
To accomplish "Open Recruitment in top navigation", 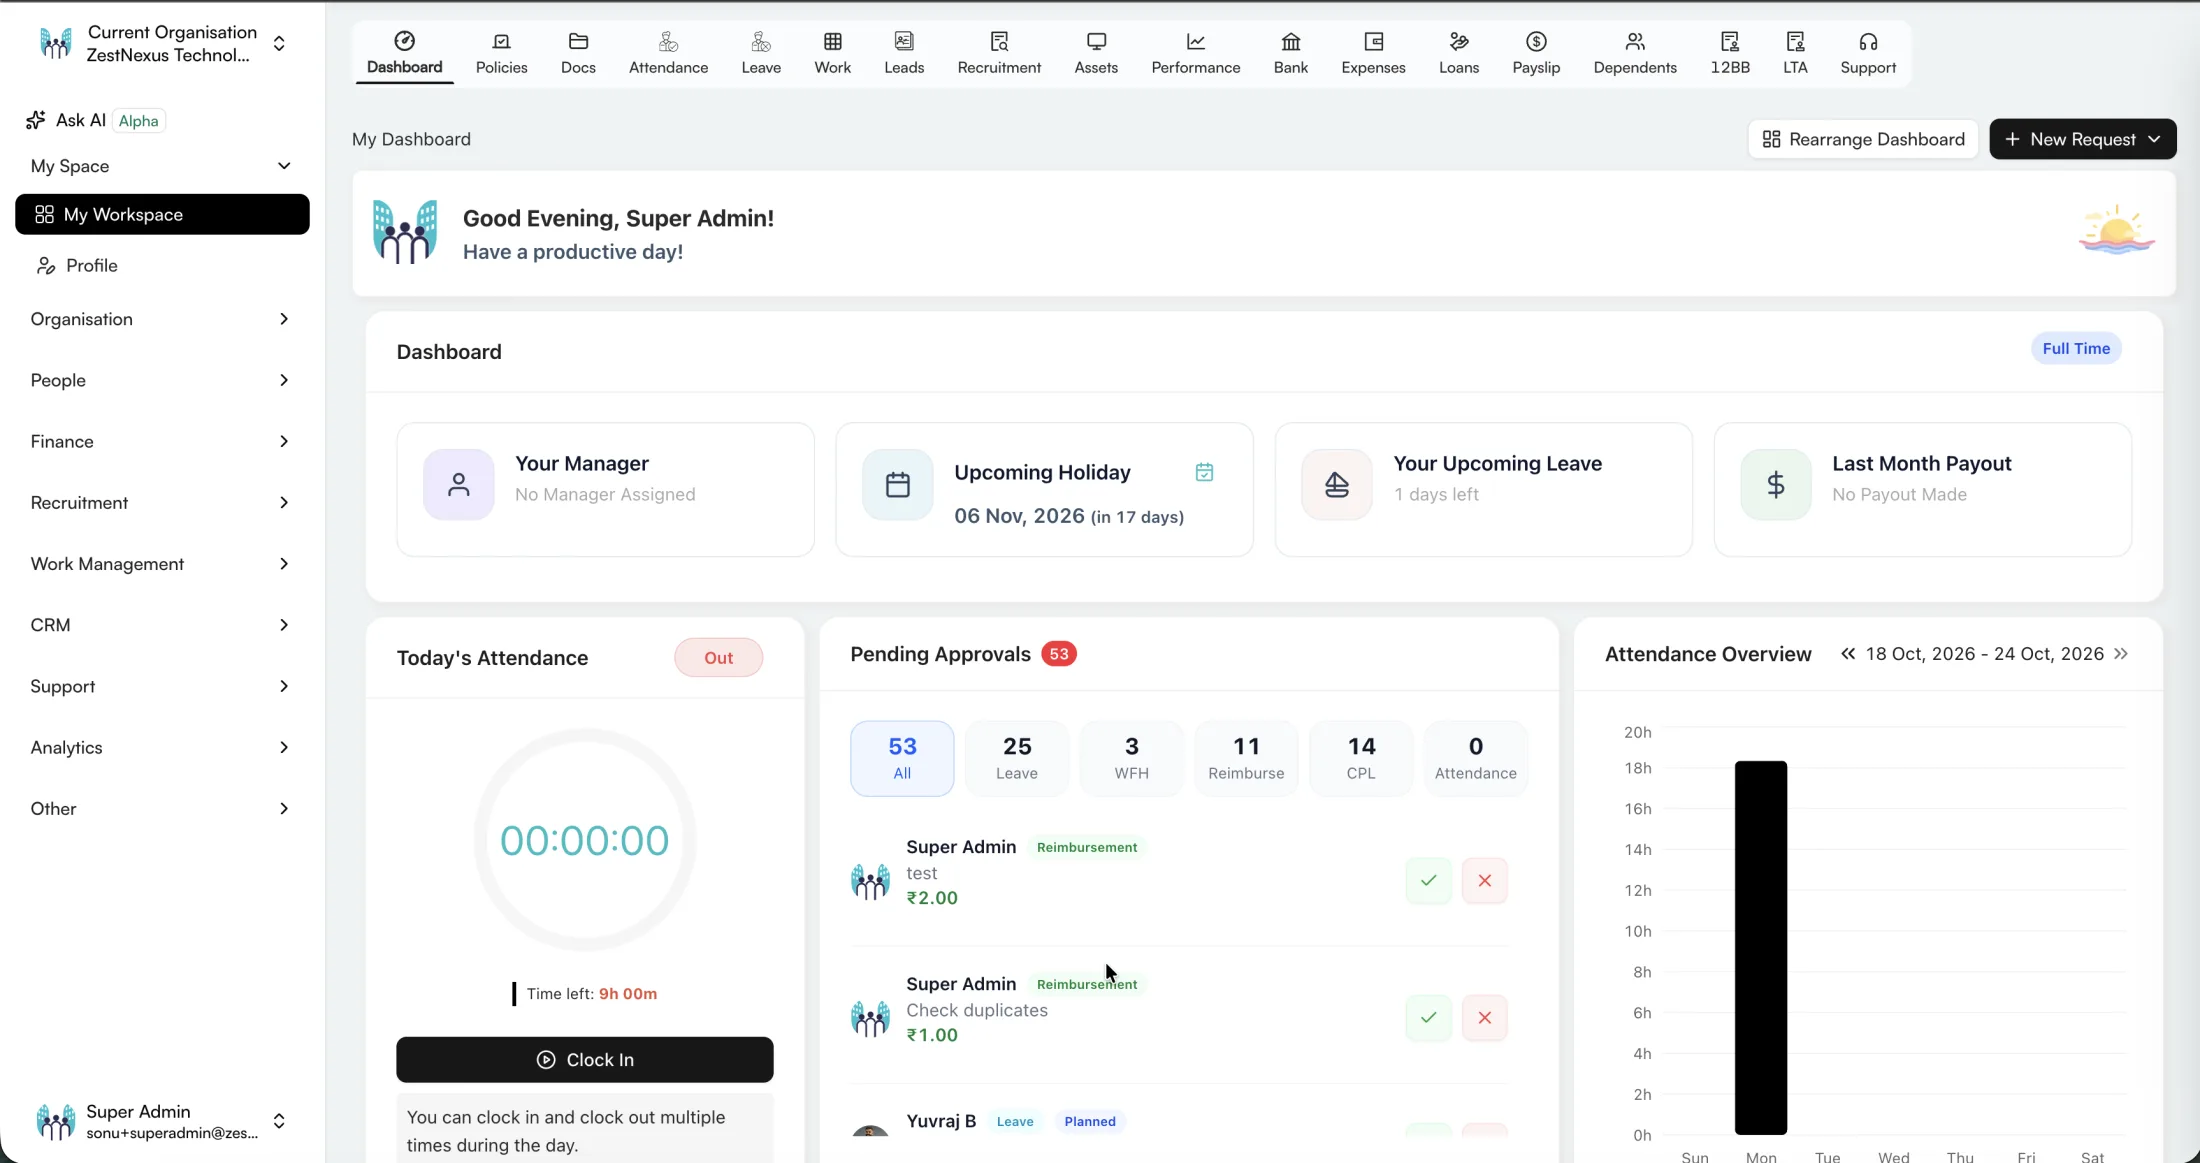I will (999, 53).
